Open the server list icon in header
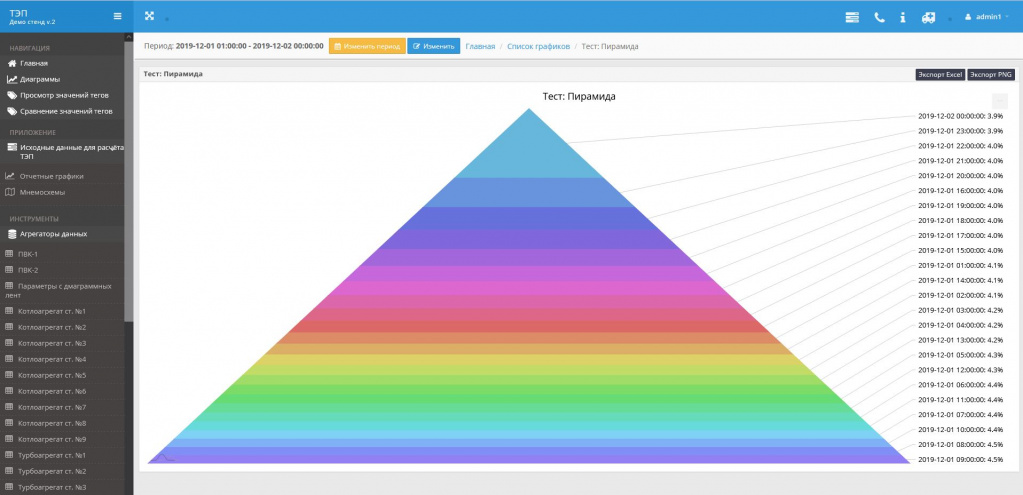 point(852,18)
